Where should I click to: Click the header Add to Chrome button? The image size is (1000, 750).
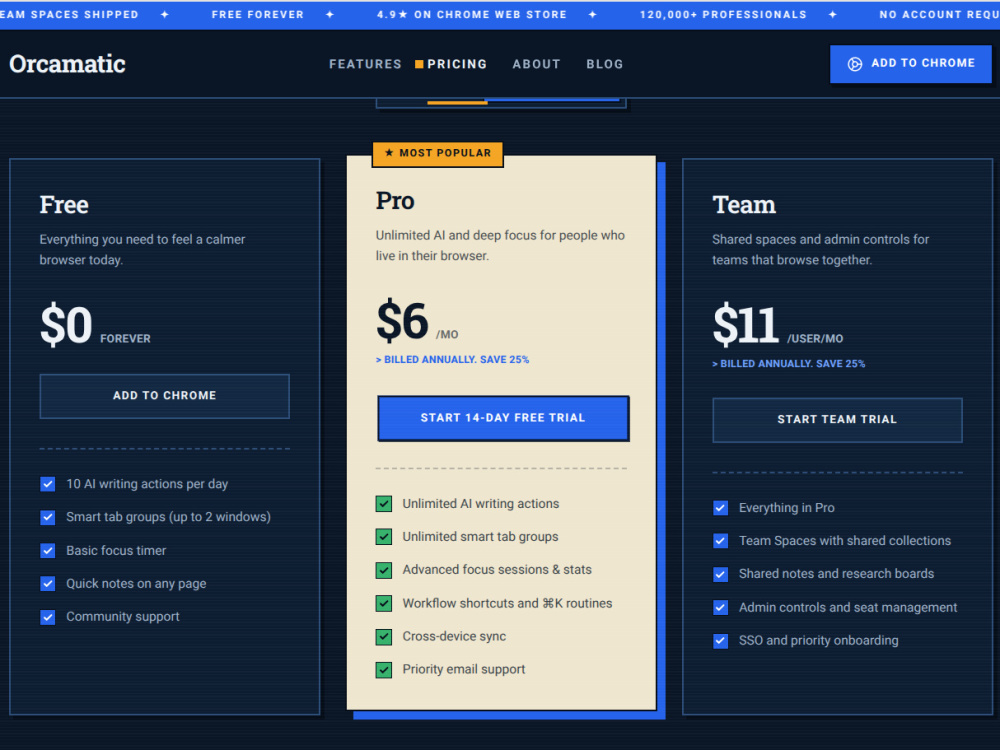[910, 63]
